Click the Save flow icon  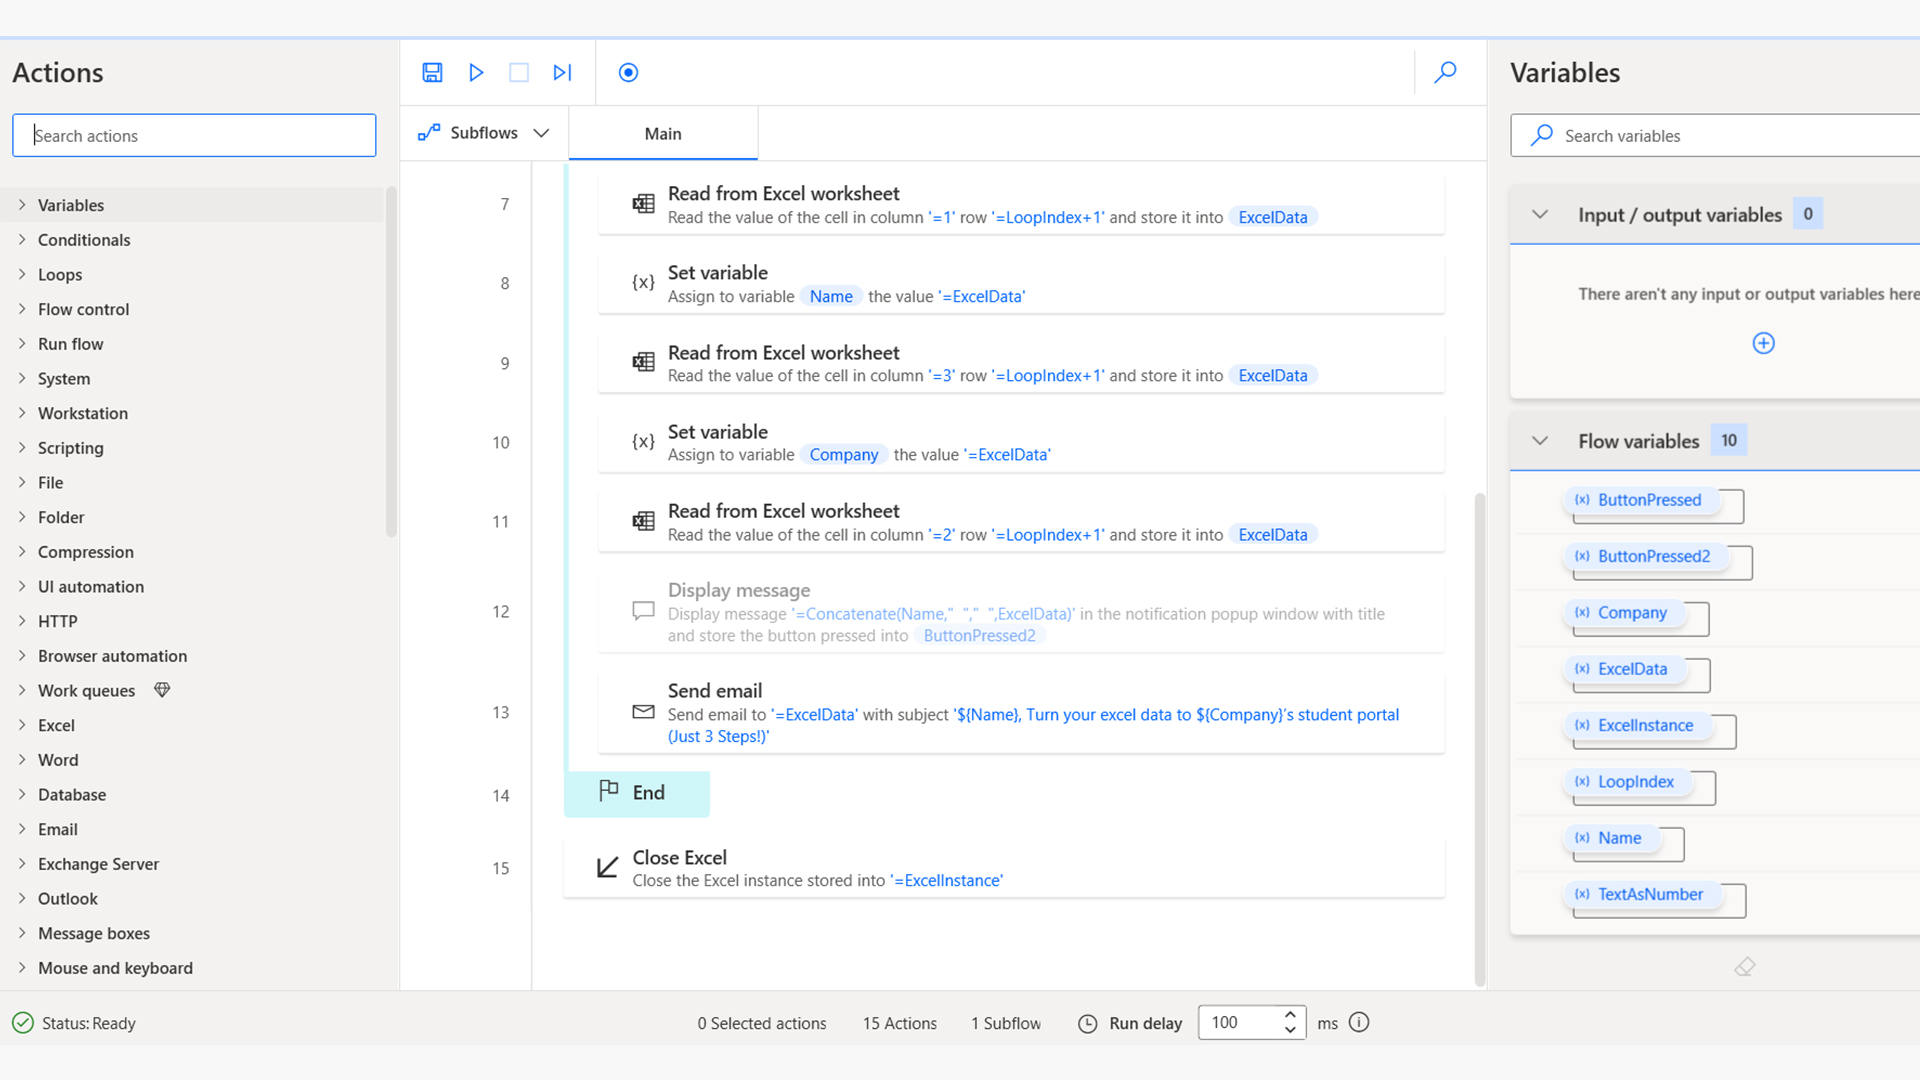(433, 73)
